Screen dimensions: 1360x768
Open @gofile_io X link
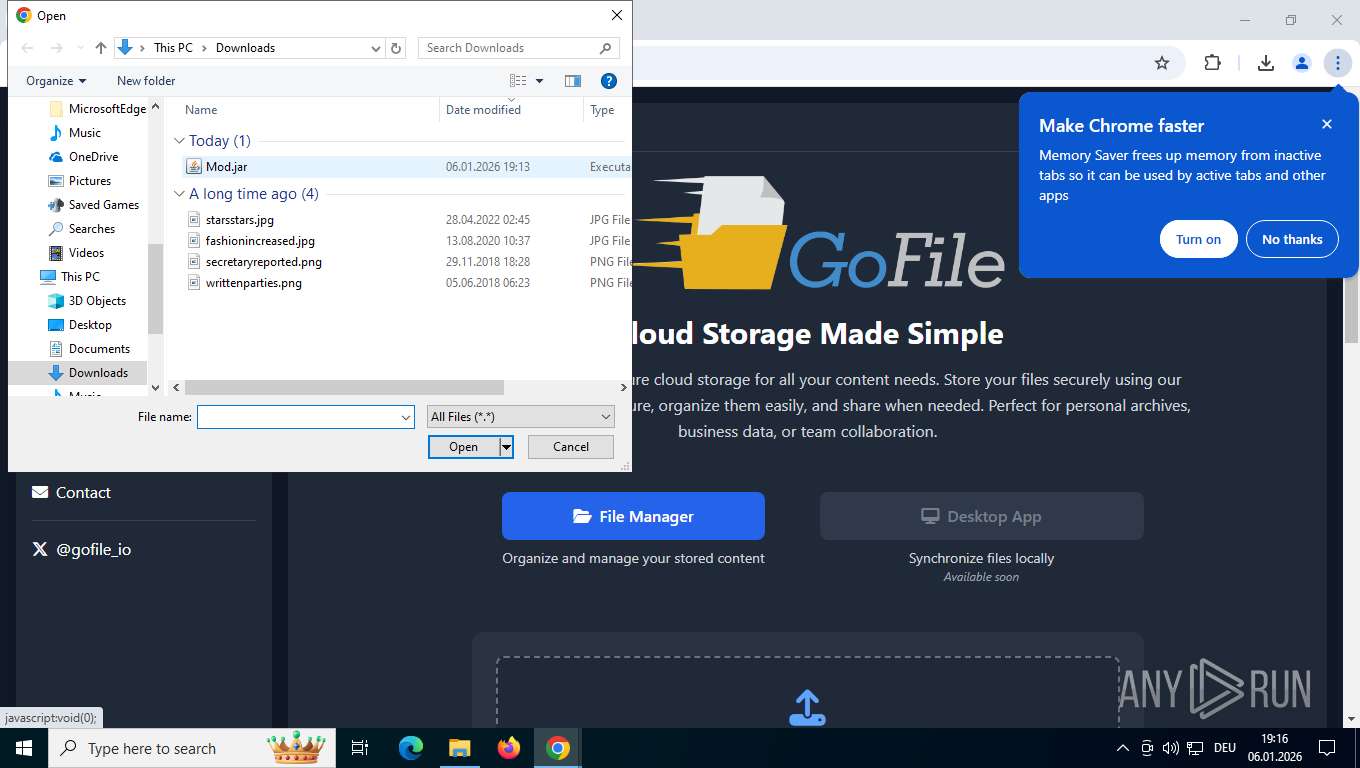point(81,549)
